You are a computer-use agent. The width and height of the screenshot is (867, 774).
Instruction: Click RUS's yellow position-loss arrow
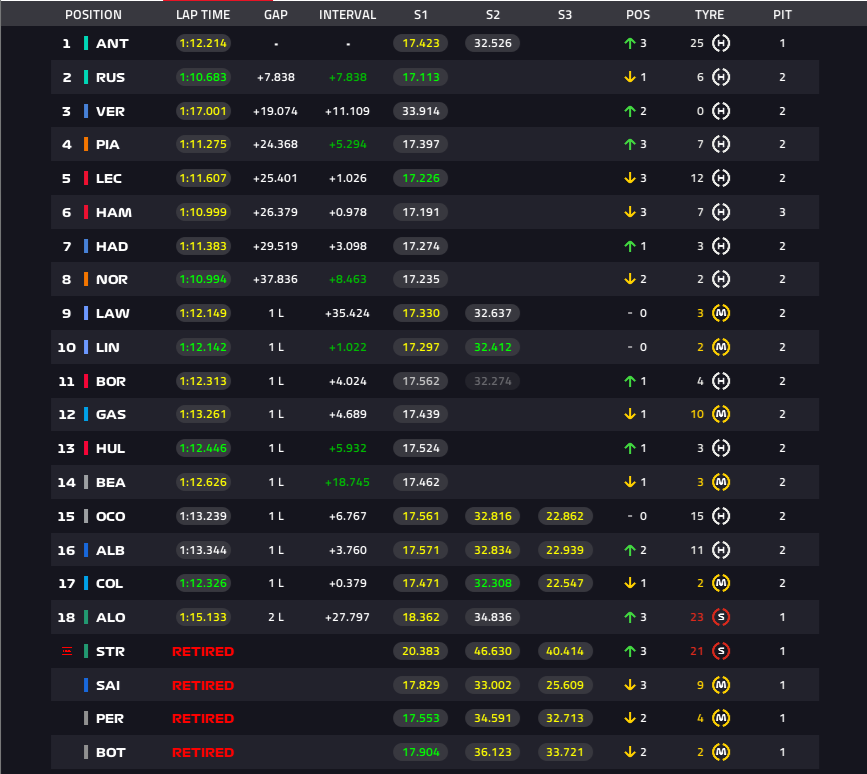[629, 77]
